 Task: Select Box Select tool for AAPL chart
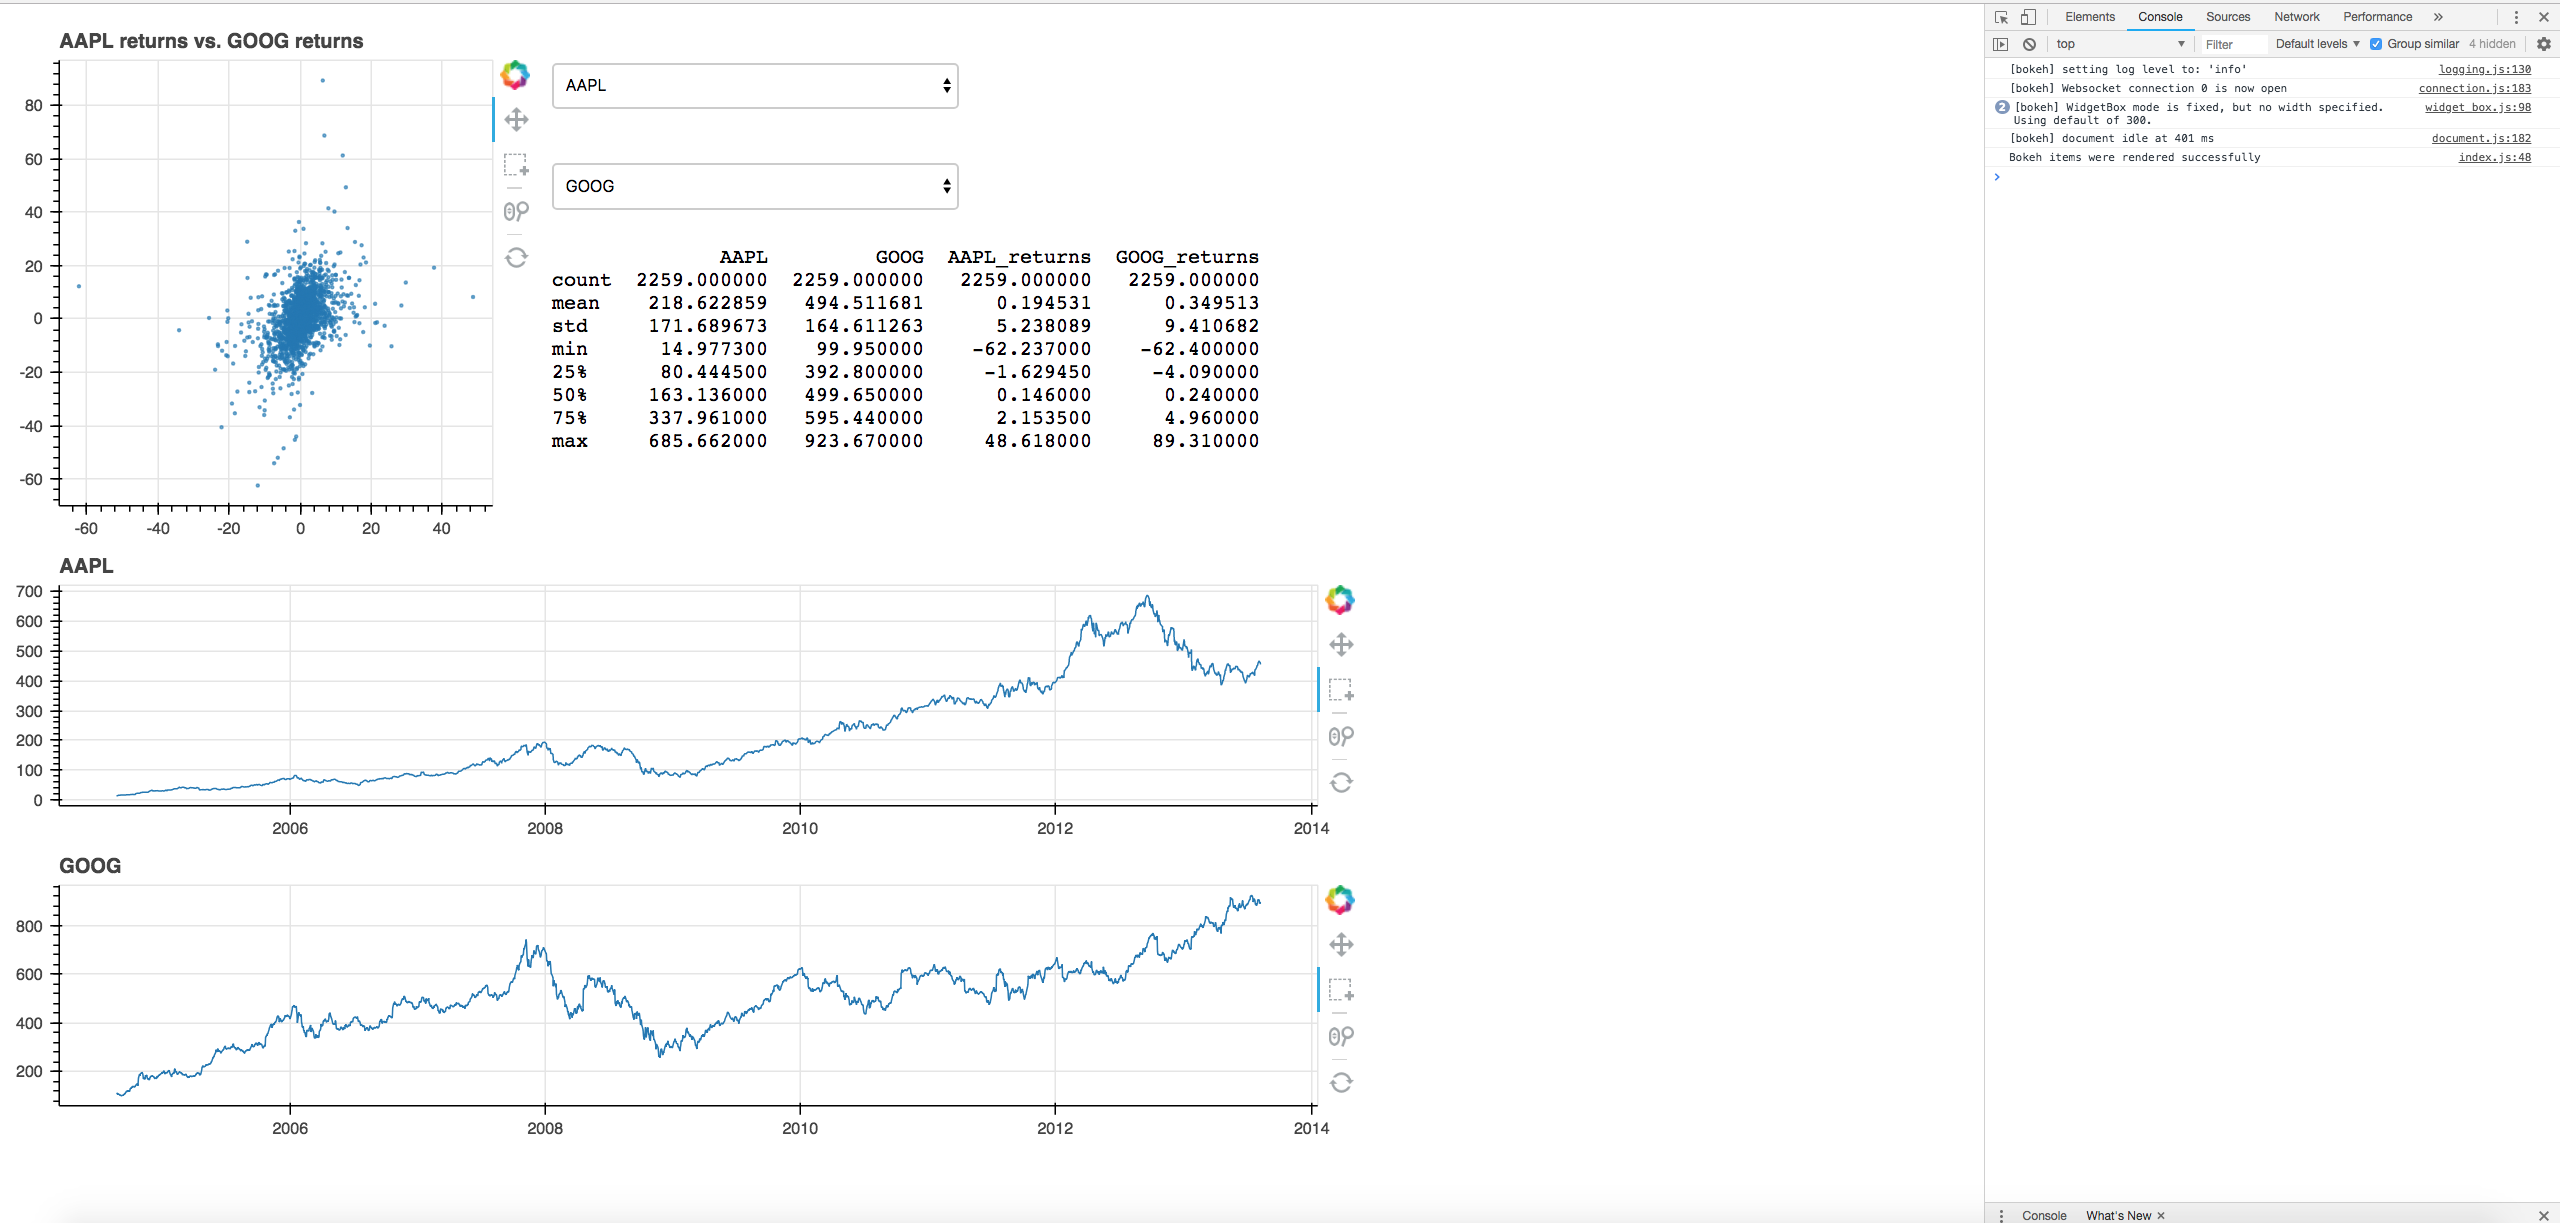[x=1341, y=690]
